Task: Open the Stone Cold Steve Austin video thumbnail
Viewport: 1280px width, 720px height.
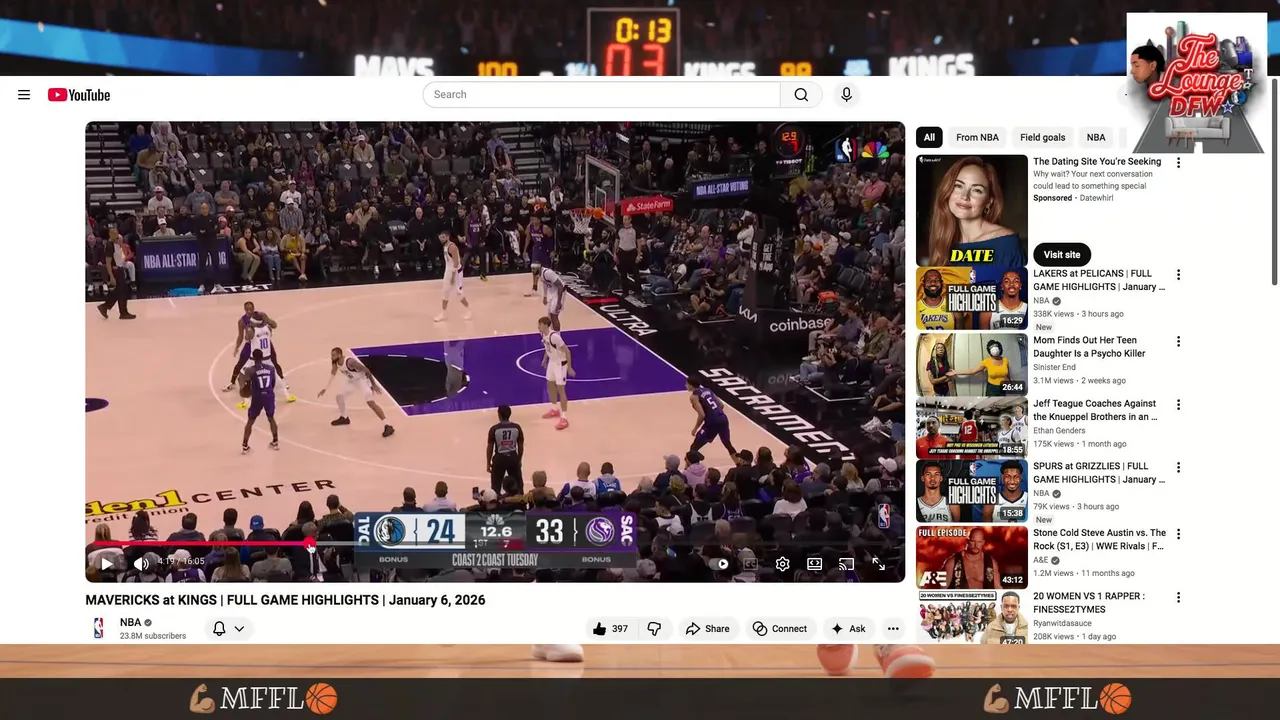Action: [x=972, y=557]
